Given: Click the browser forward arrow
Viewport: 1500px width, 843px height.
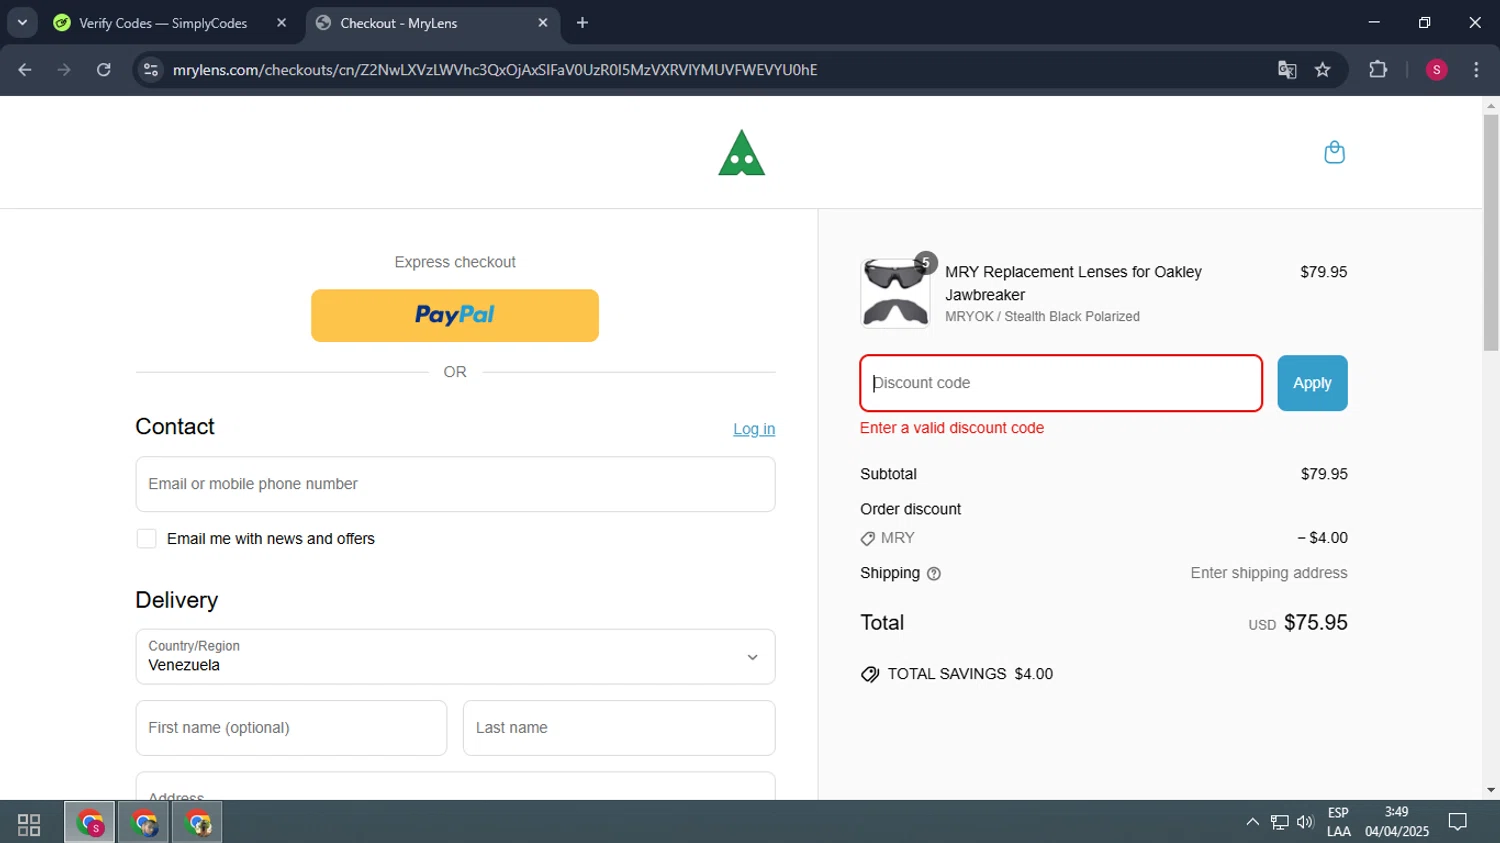Looking at the screenshot, I should click(x=64, y=70).
